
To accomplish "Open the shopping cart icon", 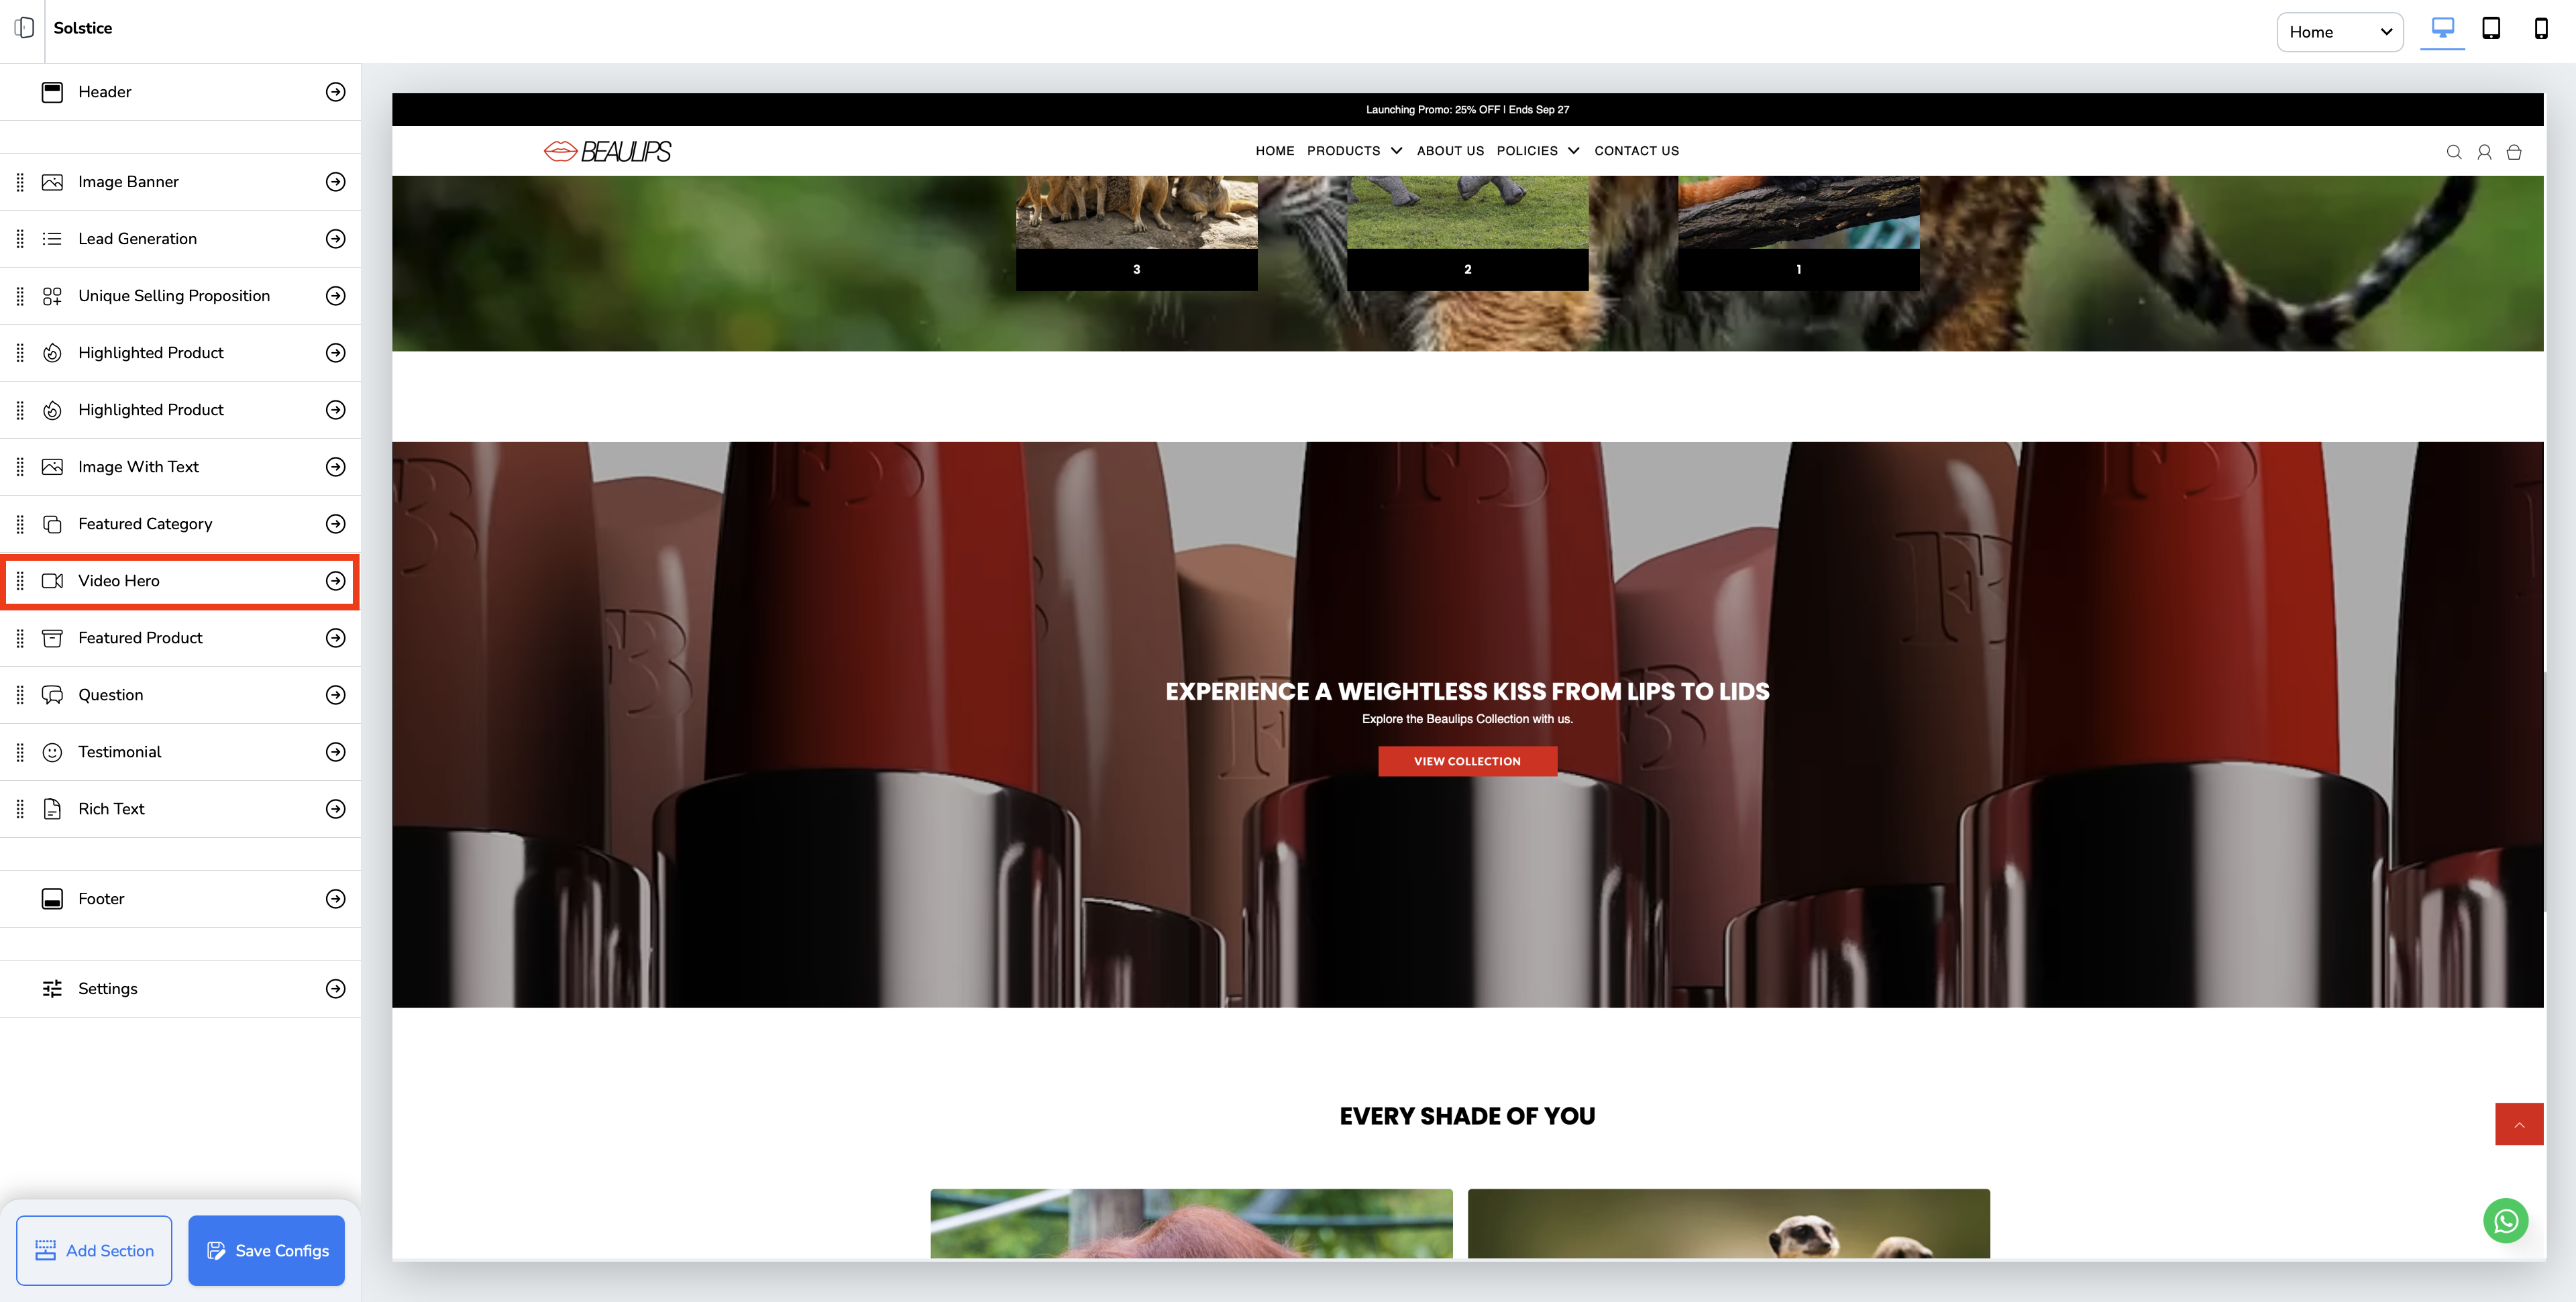I will tap(2514, 152).
